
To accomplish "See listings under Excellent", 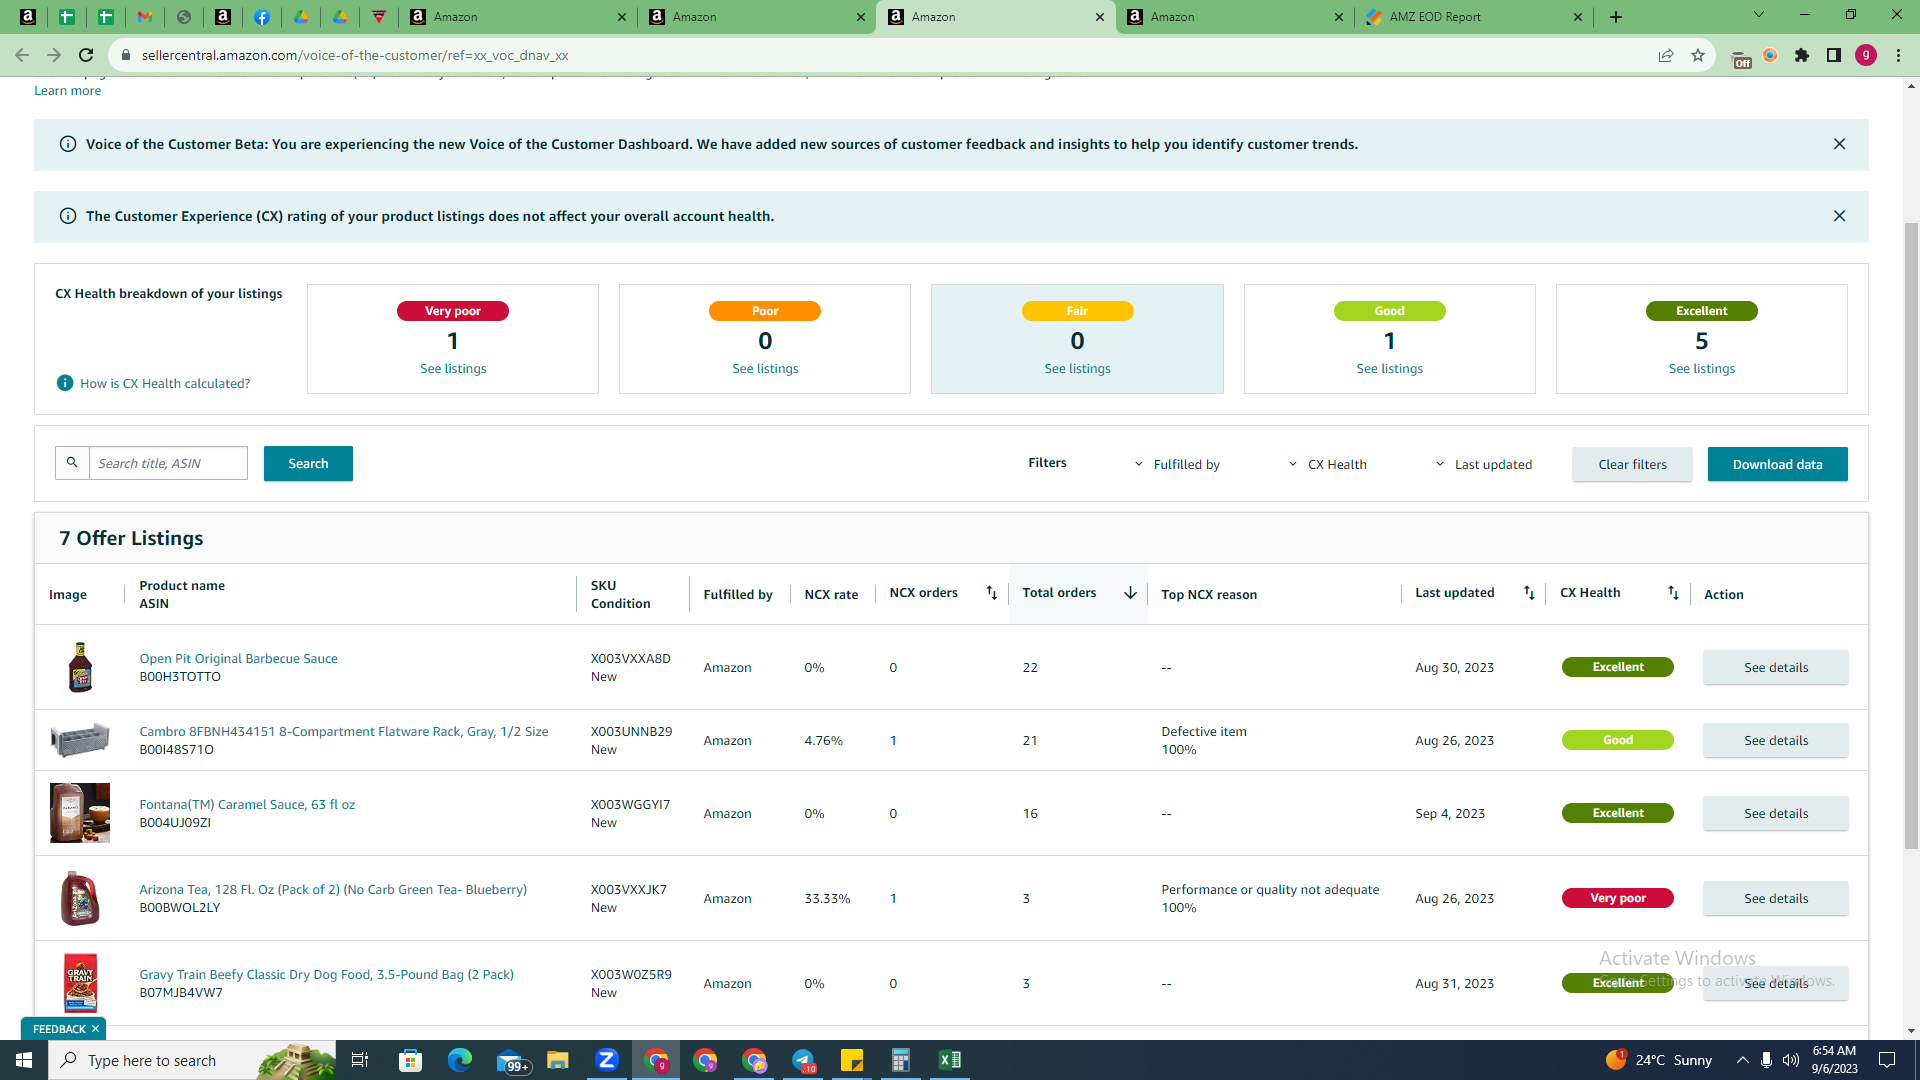I will [1701, 369].
